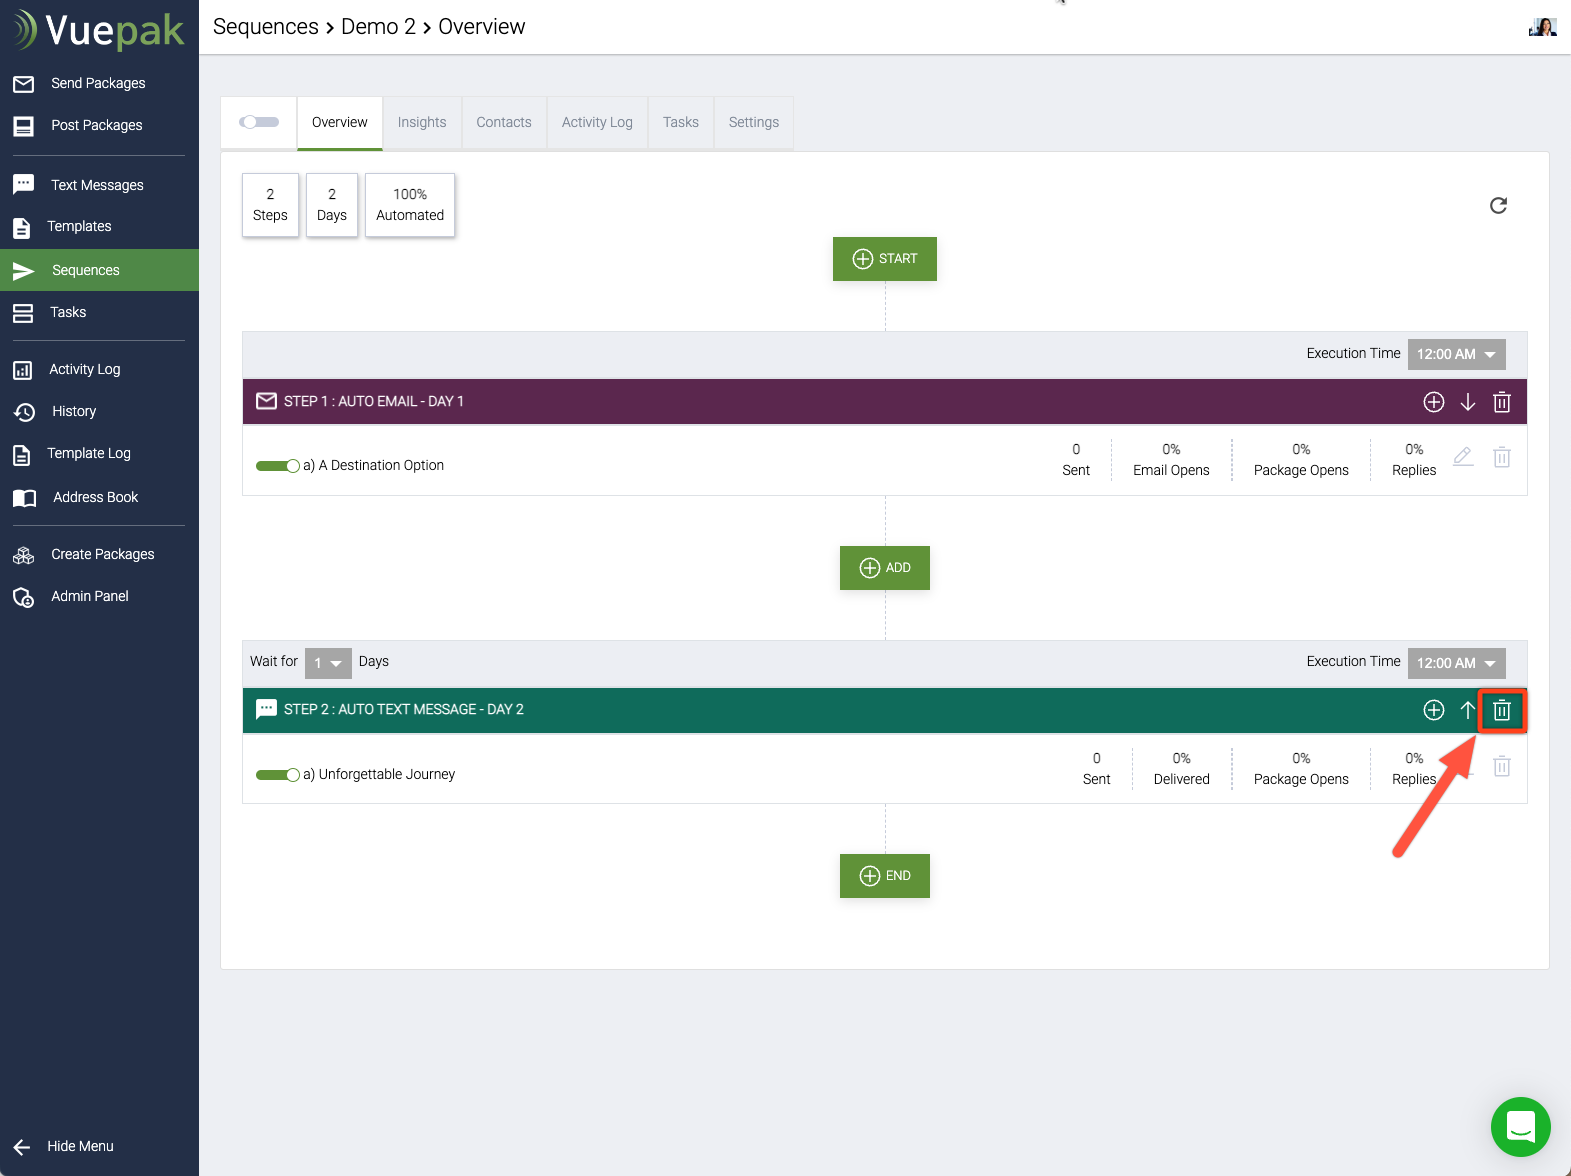Screen dimensions: 1571x1176
Task: Open Step 1 Execution Time dropdown
Action: pos(1456,354)
